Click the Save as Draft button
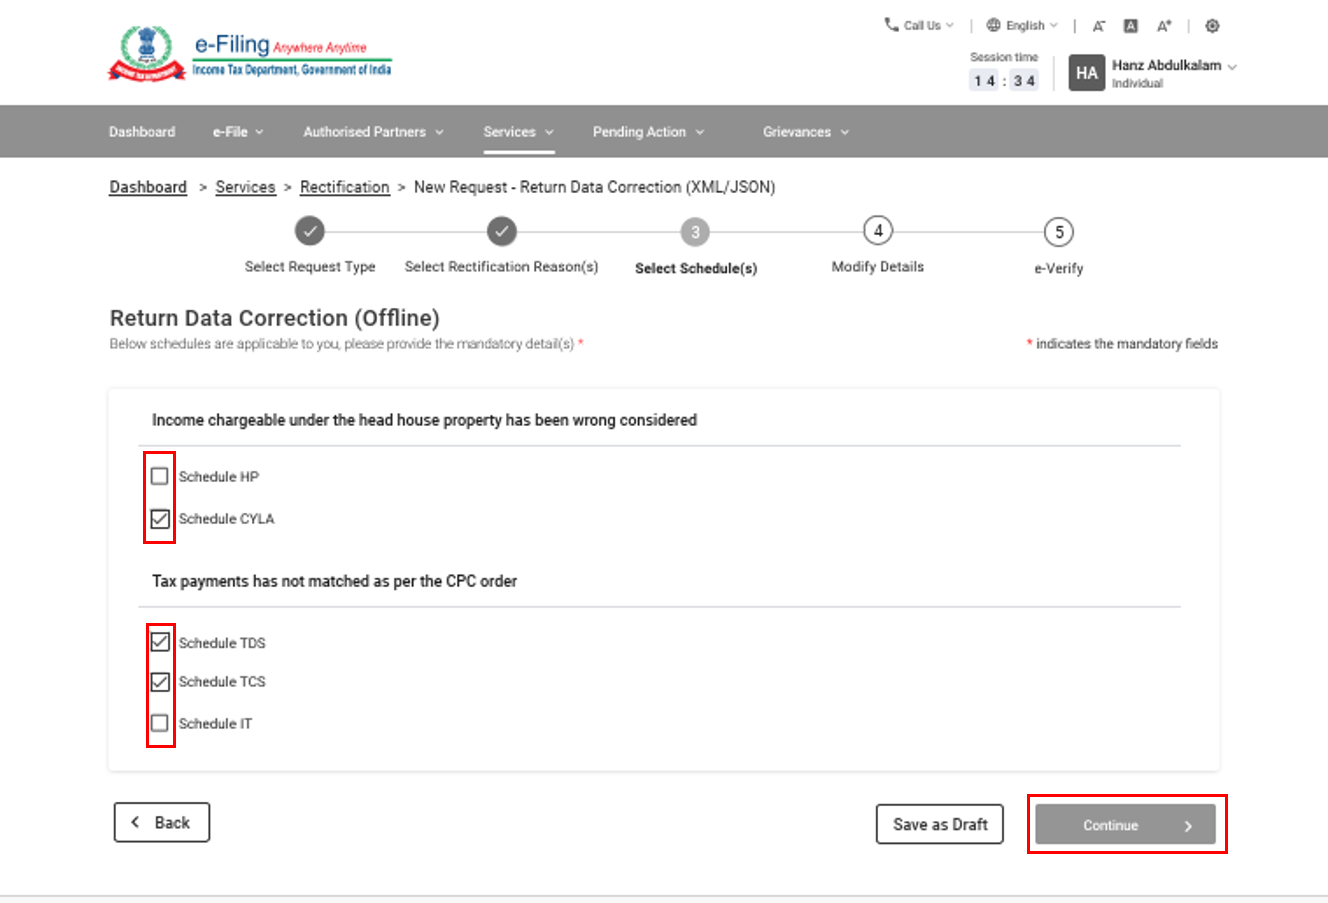Image resolution: width=1328 pixels, height=903 pixels. click(939, 825)
